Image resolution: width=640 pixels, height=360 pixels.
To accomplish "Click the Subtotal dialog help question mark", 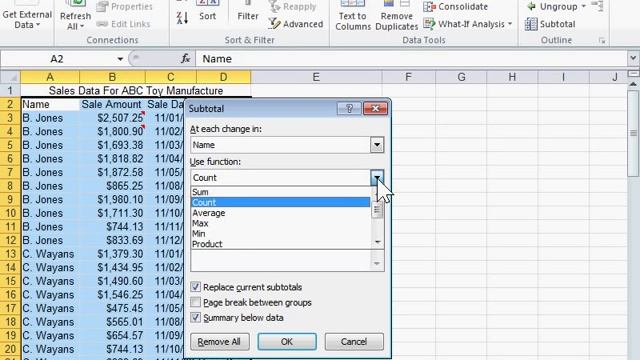I will 349,109.
